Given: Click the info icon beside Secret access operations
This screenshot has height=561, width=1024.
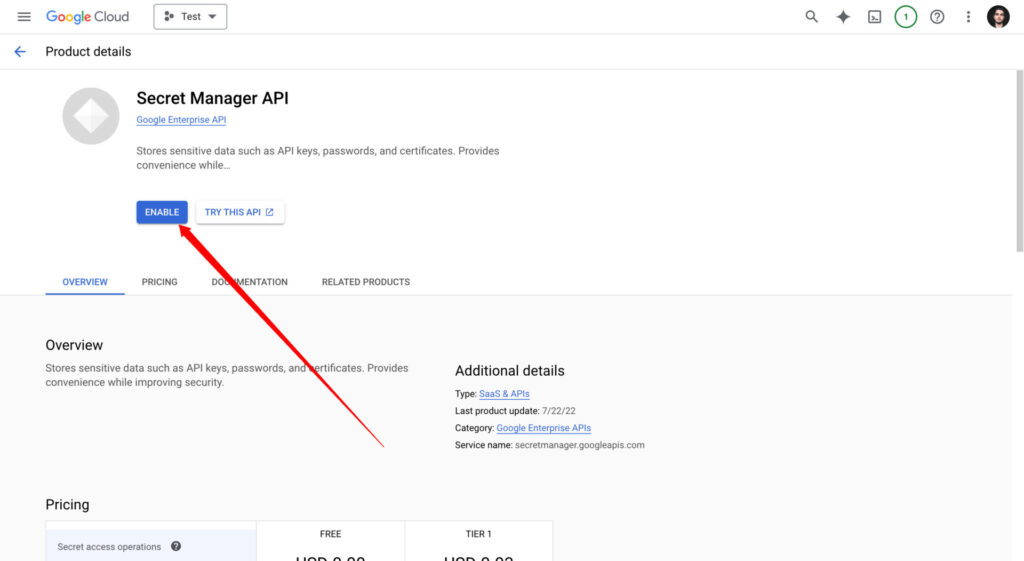Looking at the screenshot, I should click(176, 546).
